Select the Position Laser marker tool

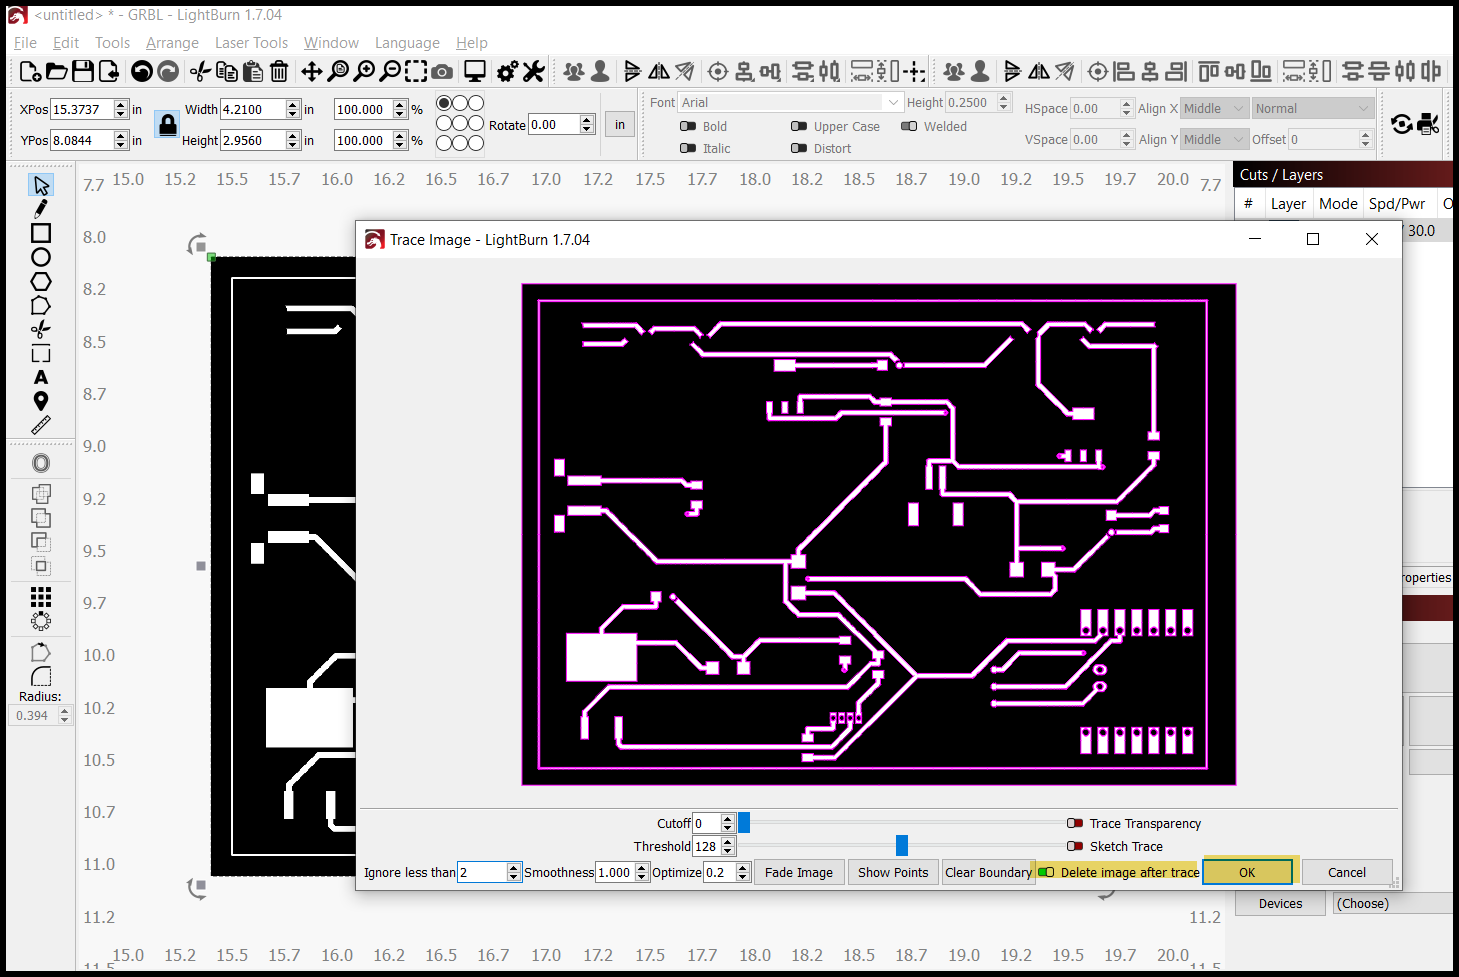41,401
